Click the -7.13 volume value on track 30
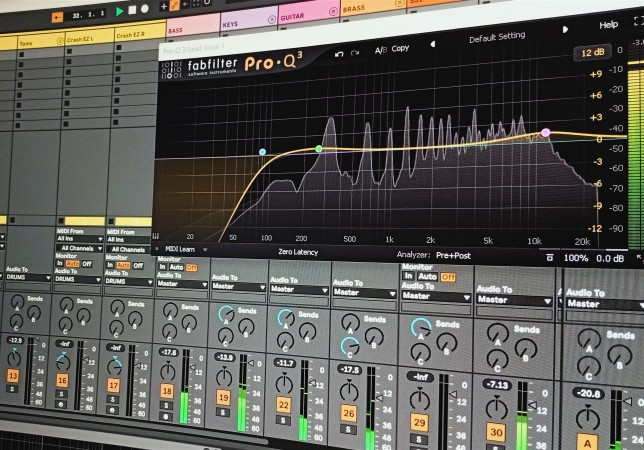The image size is (644, 450). 498,385
